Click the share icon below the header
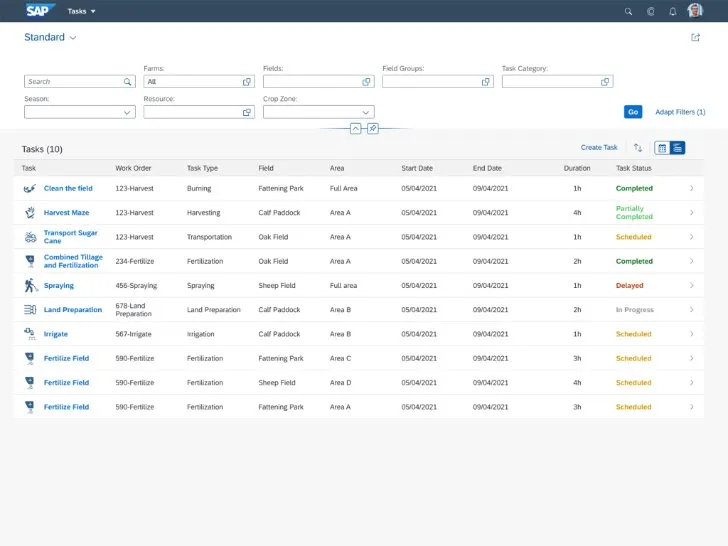Viewport: 728px width, 546px height. point(696,37)
